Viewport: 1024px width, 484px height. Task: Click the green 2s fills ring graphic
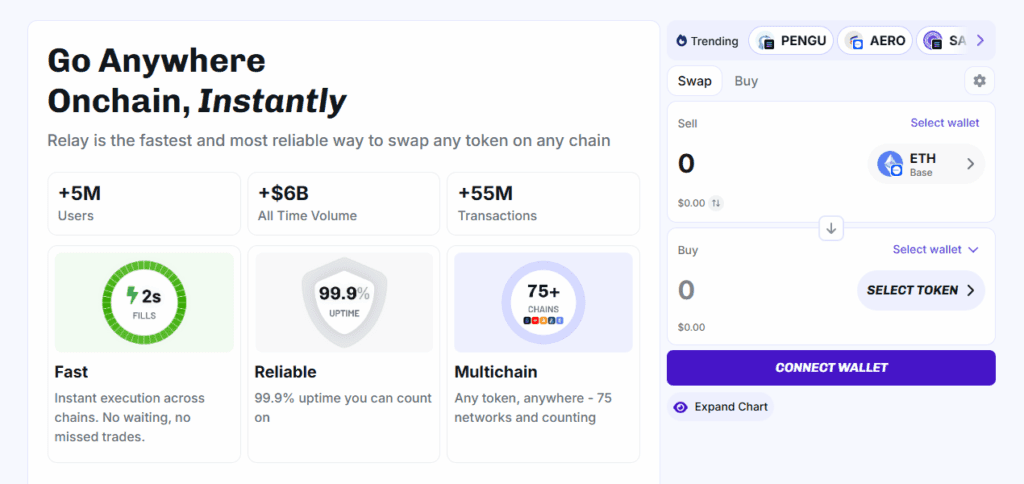coord(144,302)
